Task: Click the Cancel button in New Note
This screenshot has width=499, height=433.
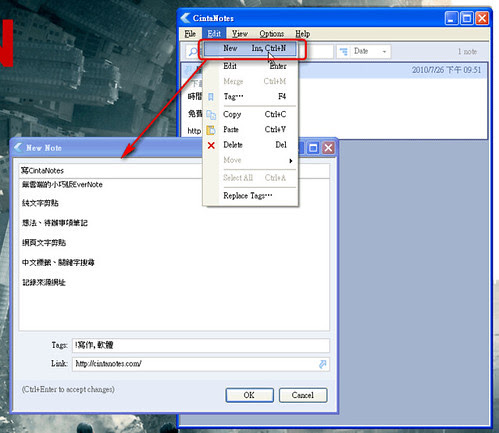Action: coord(303,395)
